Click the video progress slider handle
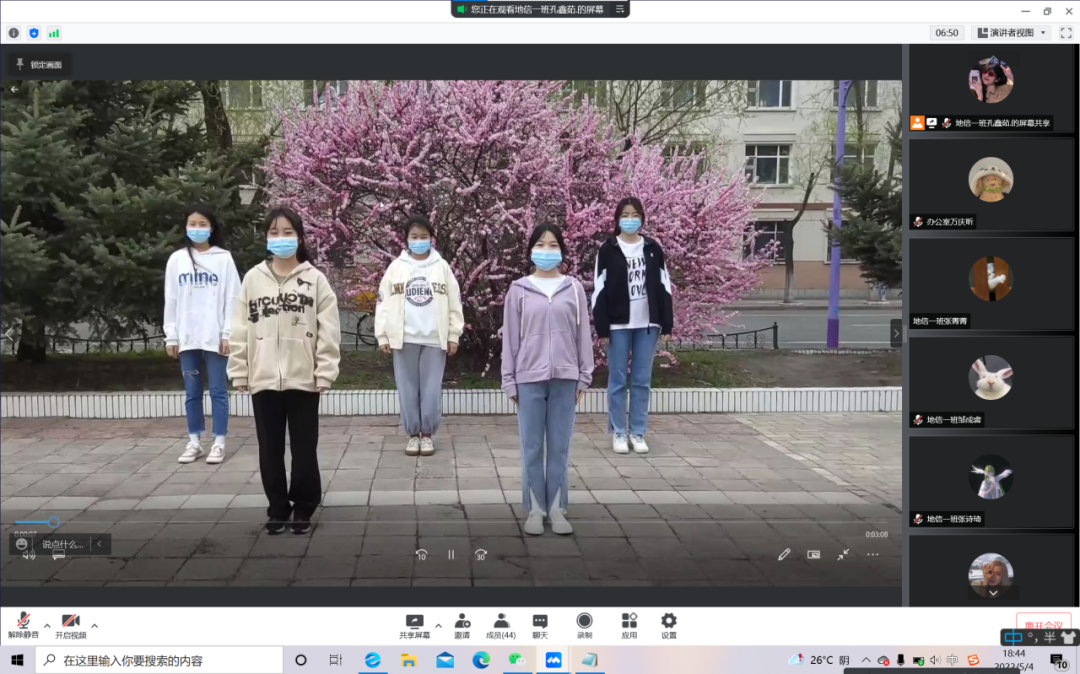The width and height of the screenshot is (1080, 674). click(54, 522)
